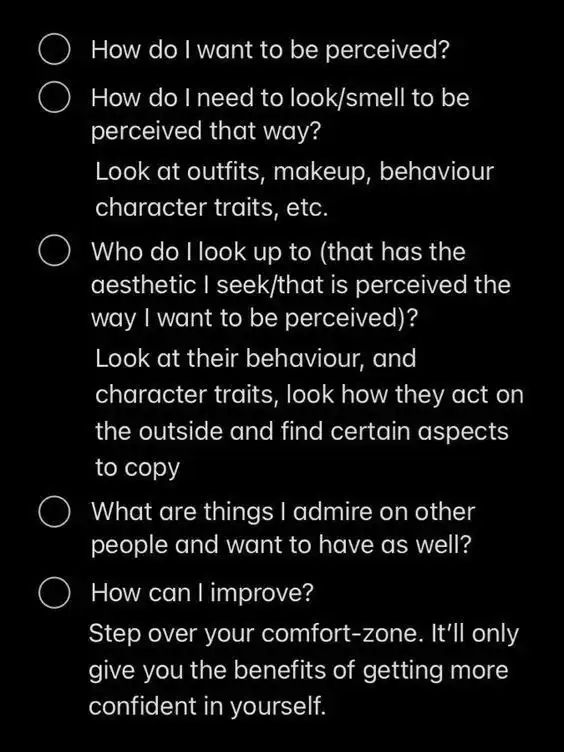Click the 'the outside and find certain aspects' line
The width and height of the screenshot is (564, 752).
click(302, 431)
